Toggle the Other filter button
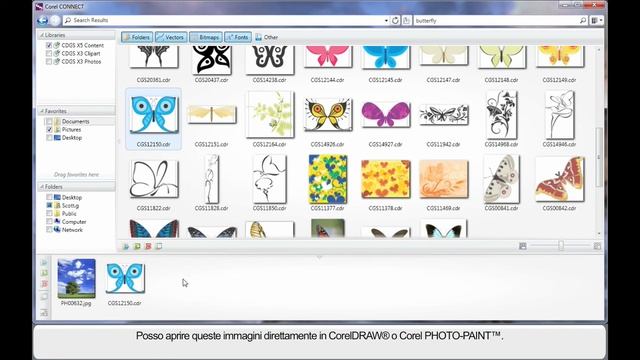640x360 pixels. (x=267, y=37)
